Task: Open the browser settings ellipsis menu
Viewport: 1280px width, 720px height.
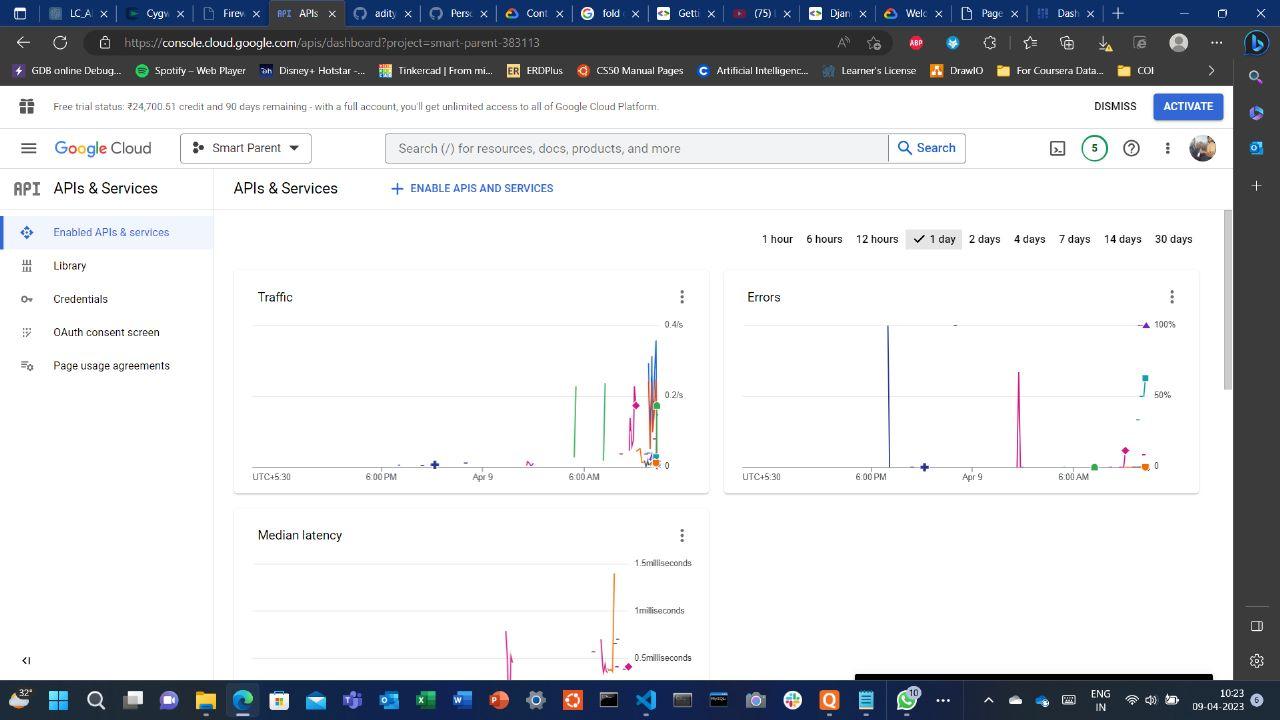Action: coord(1216,42)
